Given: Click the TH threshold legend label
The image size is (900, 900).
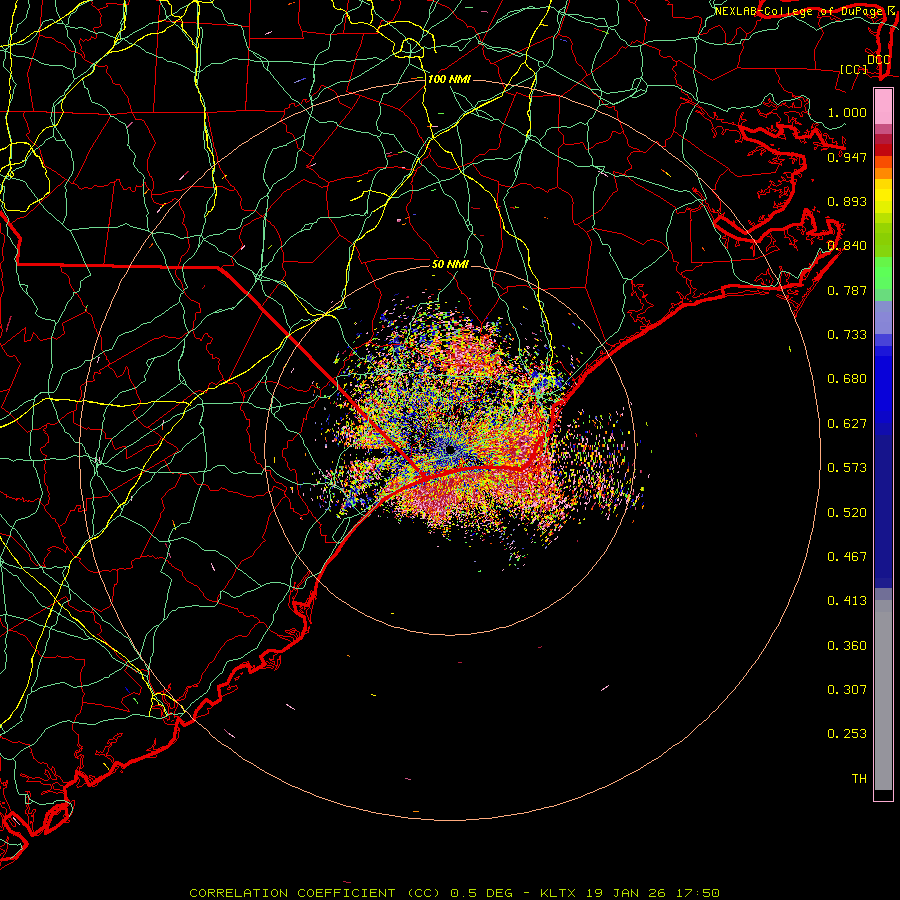Looking at the screenshot, I should coord(859,779).
